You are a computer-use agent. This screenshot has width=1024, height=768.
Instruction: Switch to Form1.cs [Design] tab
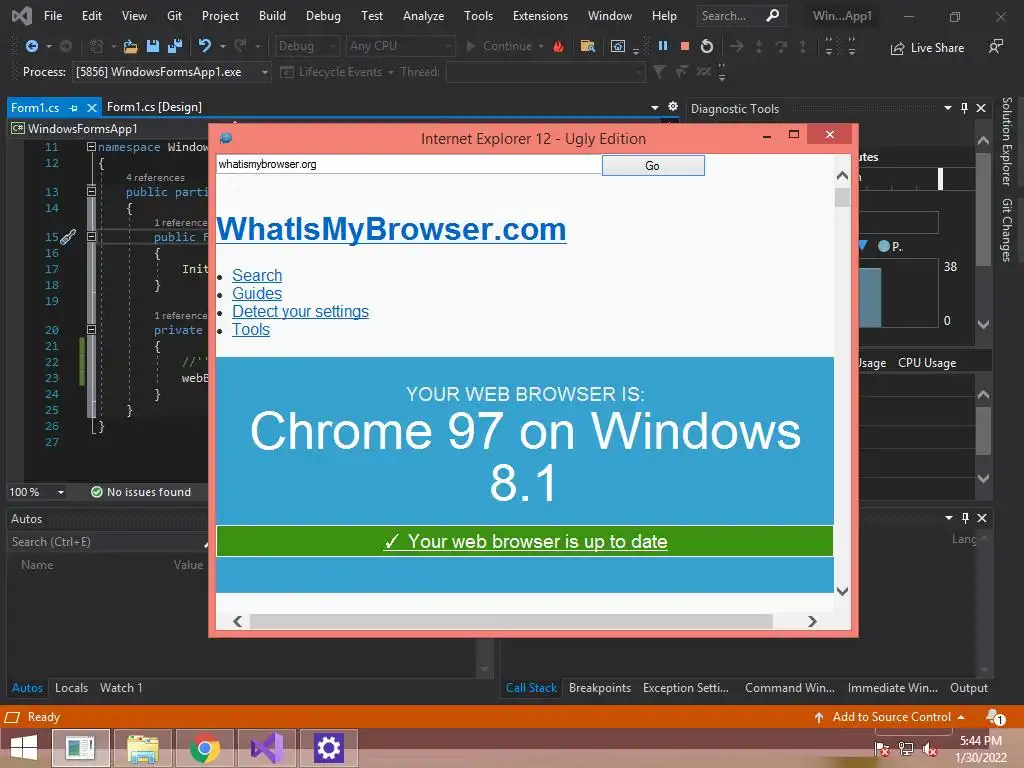[x=154, y=107]
